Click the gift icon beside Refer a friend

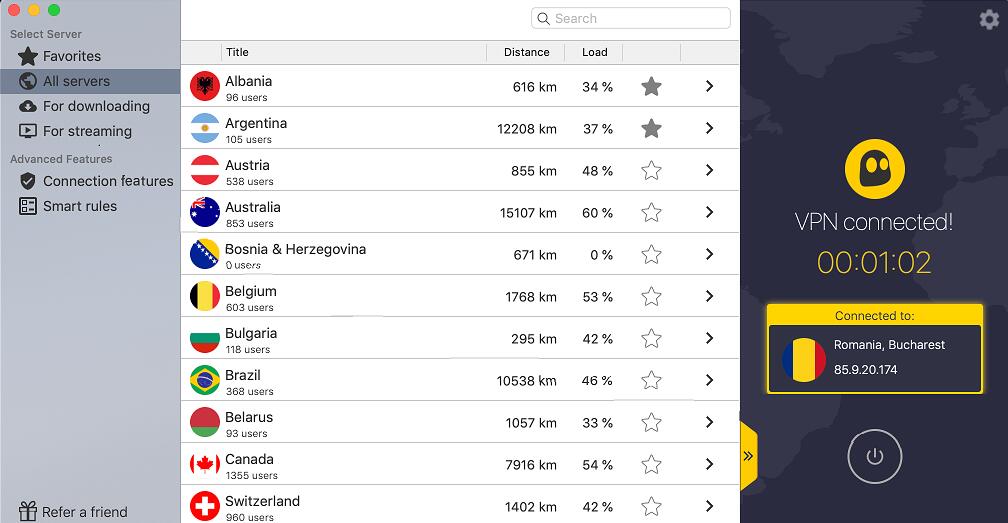coord(28,511)
